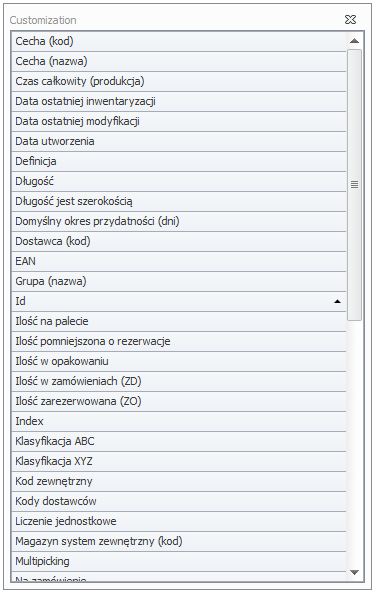Click the scrollbar down arrow
This screenshot has height=595, width=377.
354,572
